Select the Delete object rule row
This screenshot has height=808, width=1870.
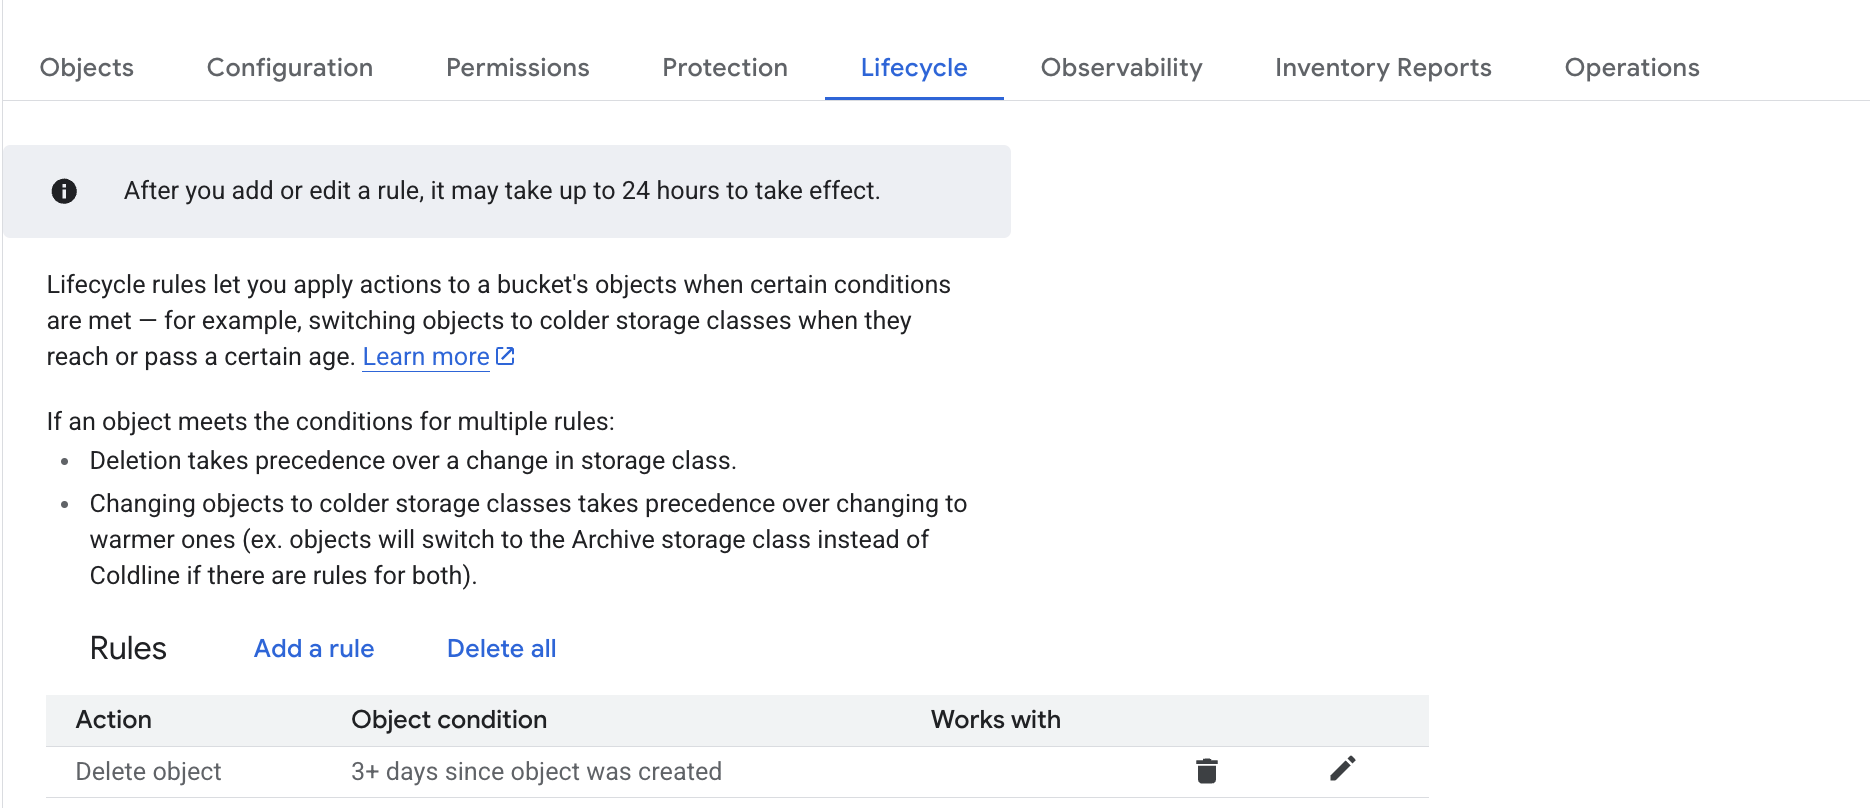tap(149, 772)
